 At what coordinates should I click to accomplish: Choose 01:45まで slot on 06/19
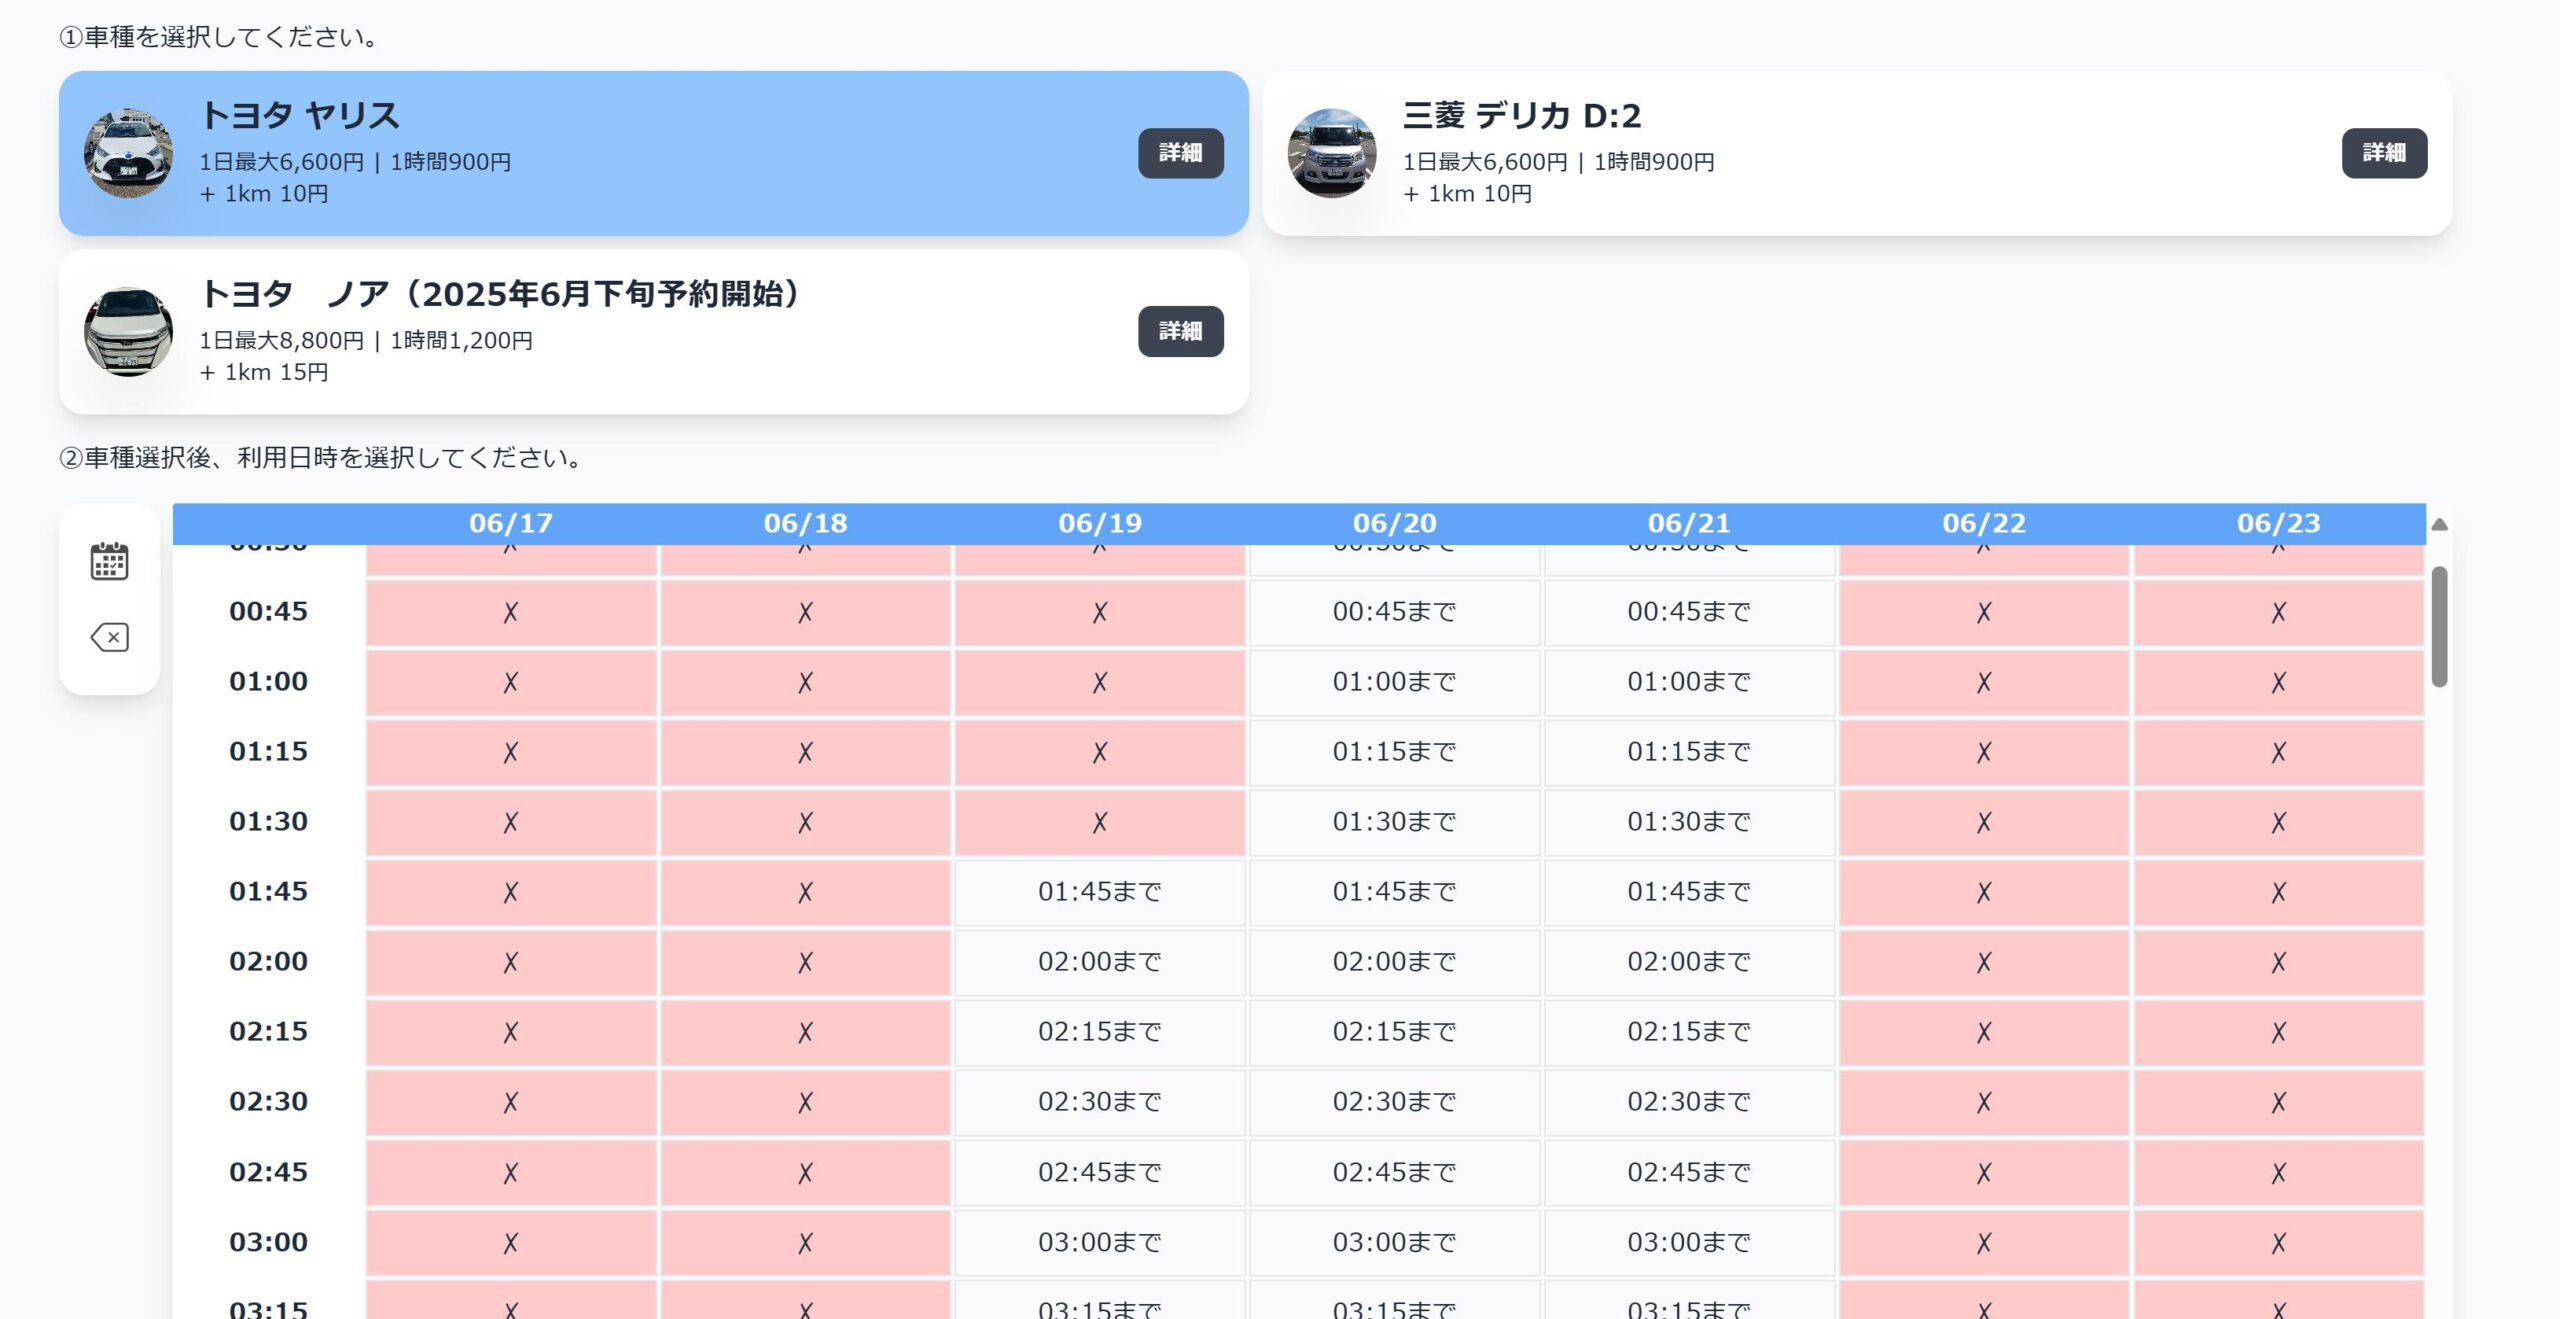[x=1099, y=891]
